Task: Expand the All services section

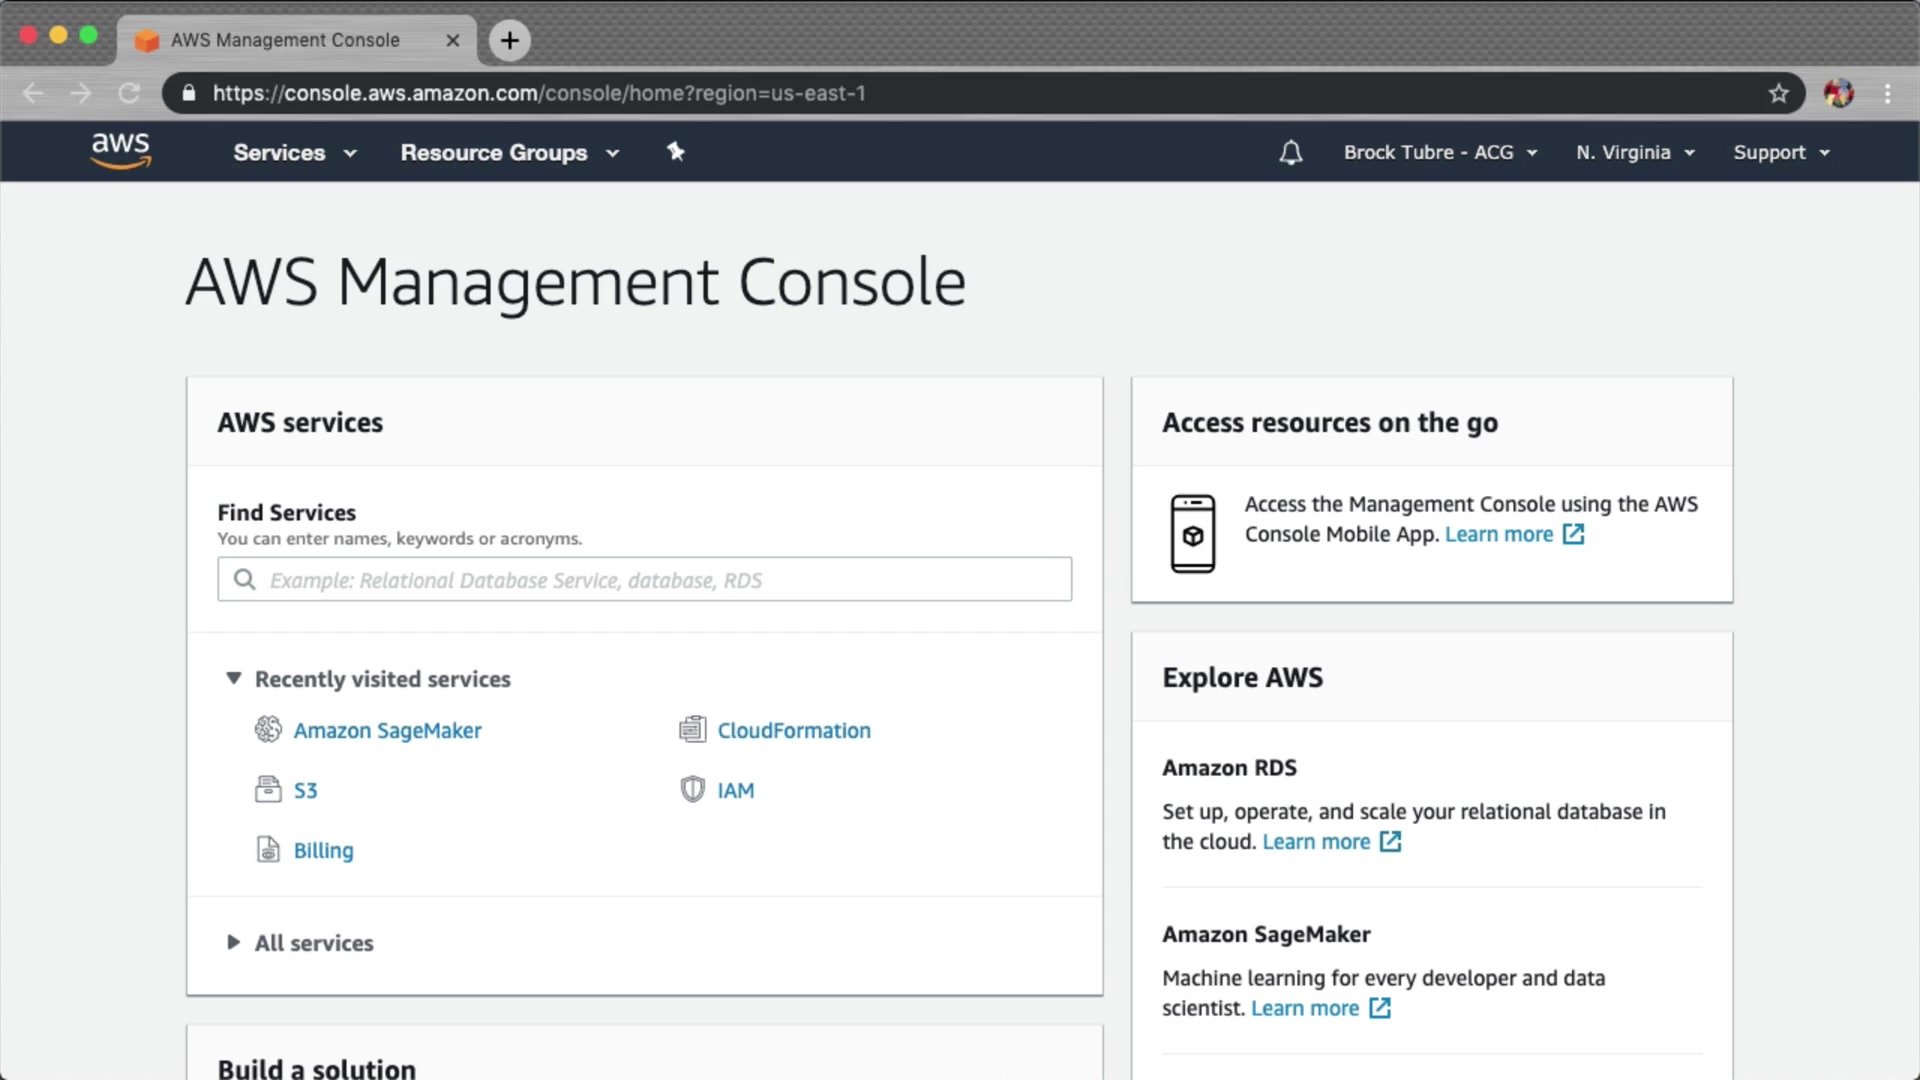Action: pos(234,942)
